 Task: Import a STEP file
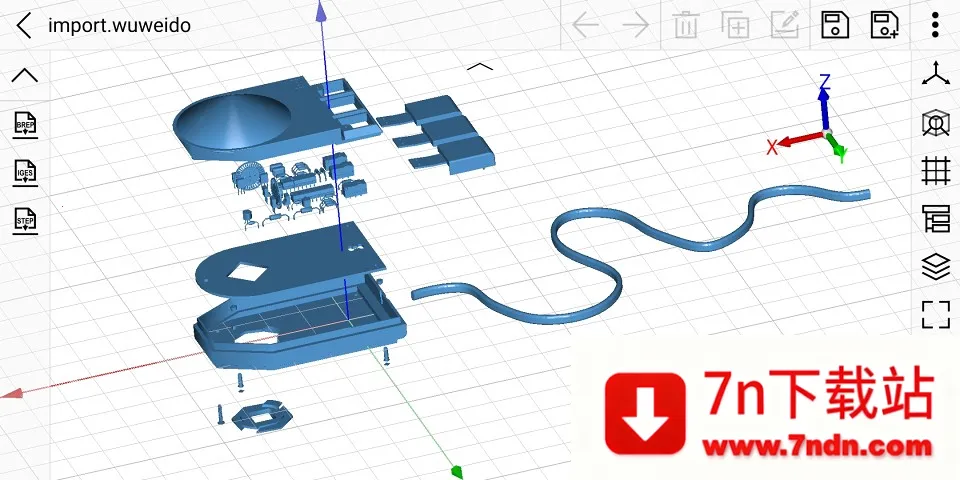click(x=25, y=219)
